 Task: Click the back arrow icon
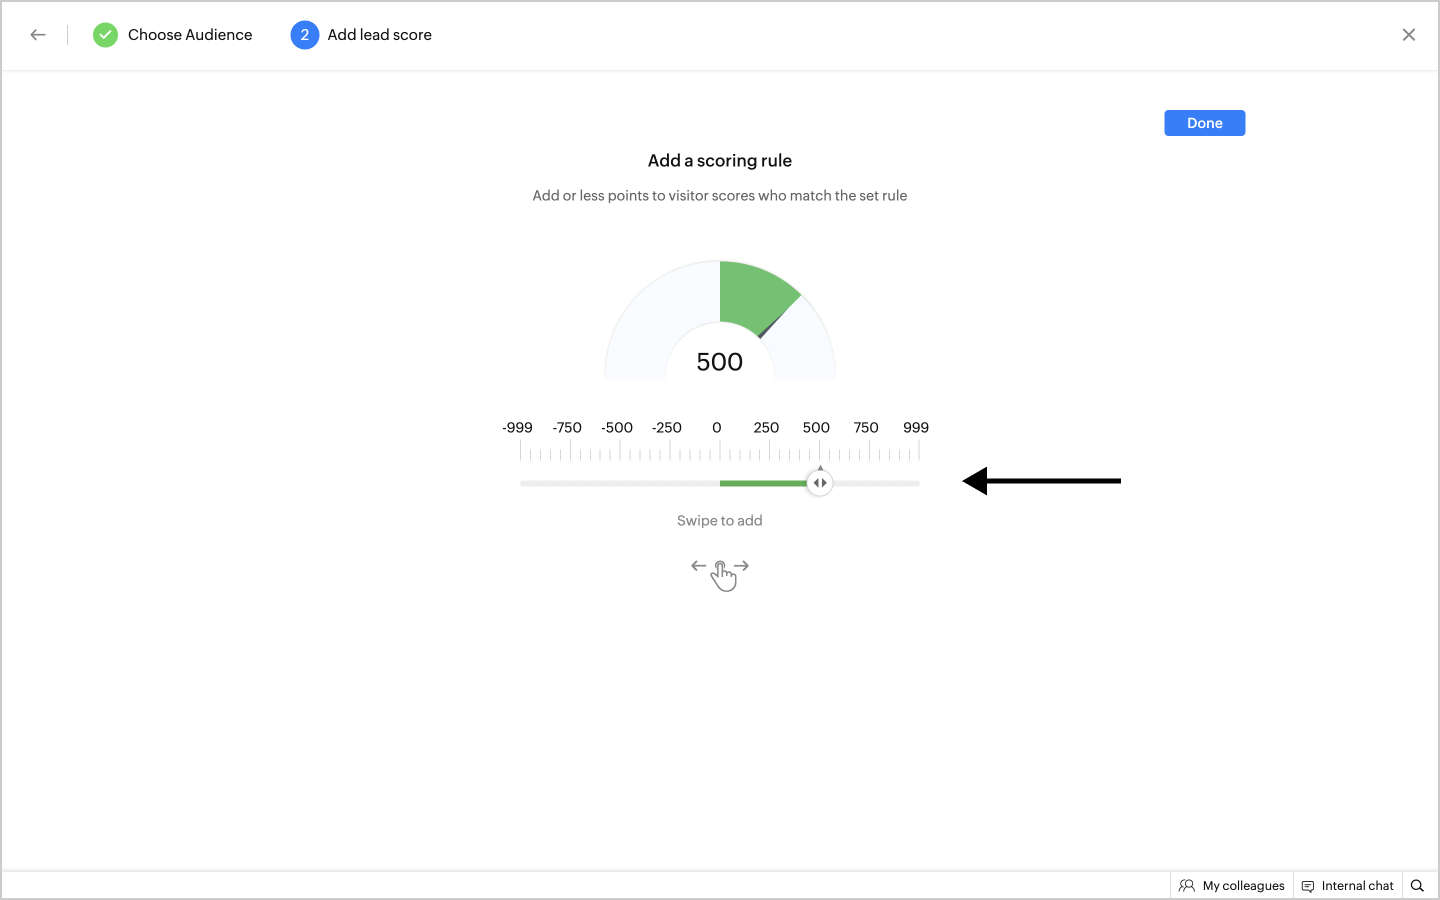tap(38, 35)
